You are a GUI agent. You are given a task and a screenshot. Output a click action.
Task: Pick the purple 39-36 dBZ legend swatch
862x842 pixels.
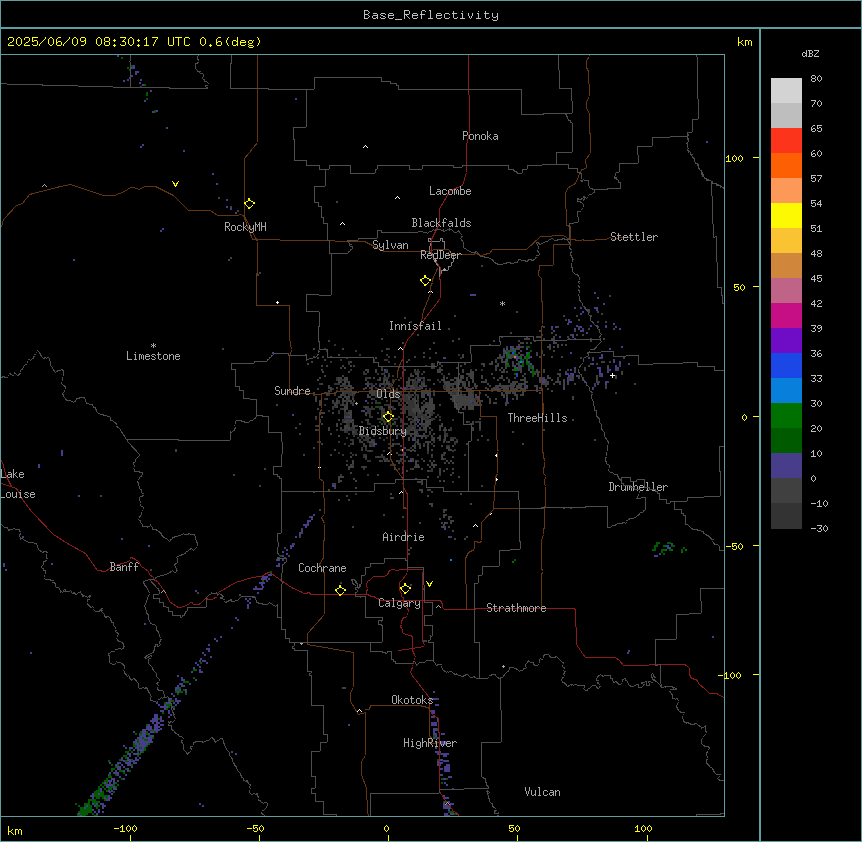coord(786,341)
